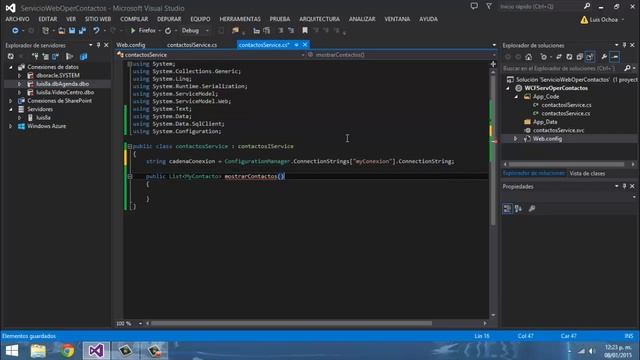The image size is (640, 360).
Task: Open Properties wrench icon in Solution Explorer
Action: (x=604, y=57)
